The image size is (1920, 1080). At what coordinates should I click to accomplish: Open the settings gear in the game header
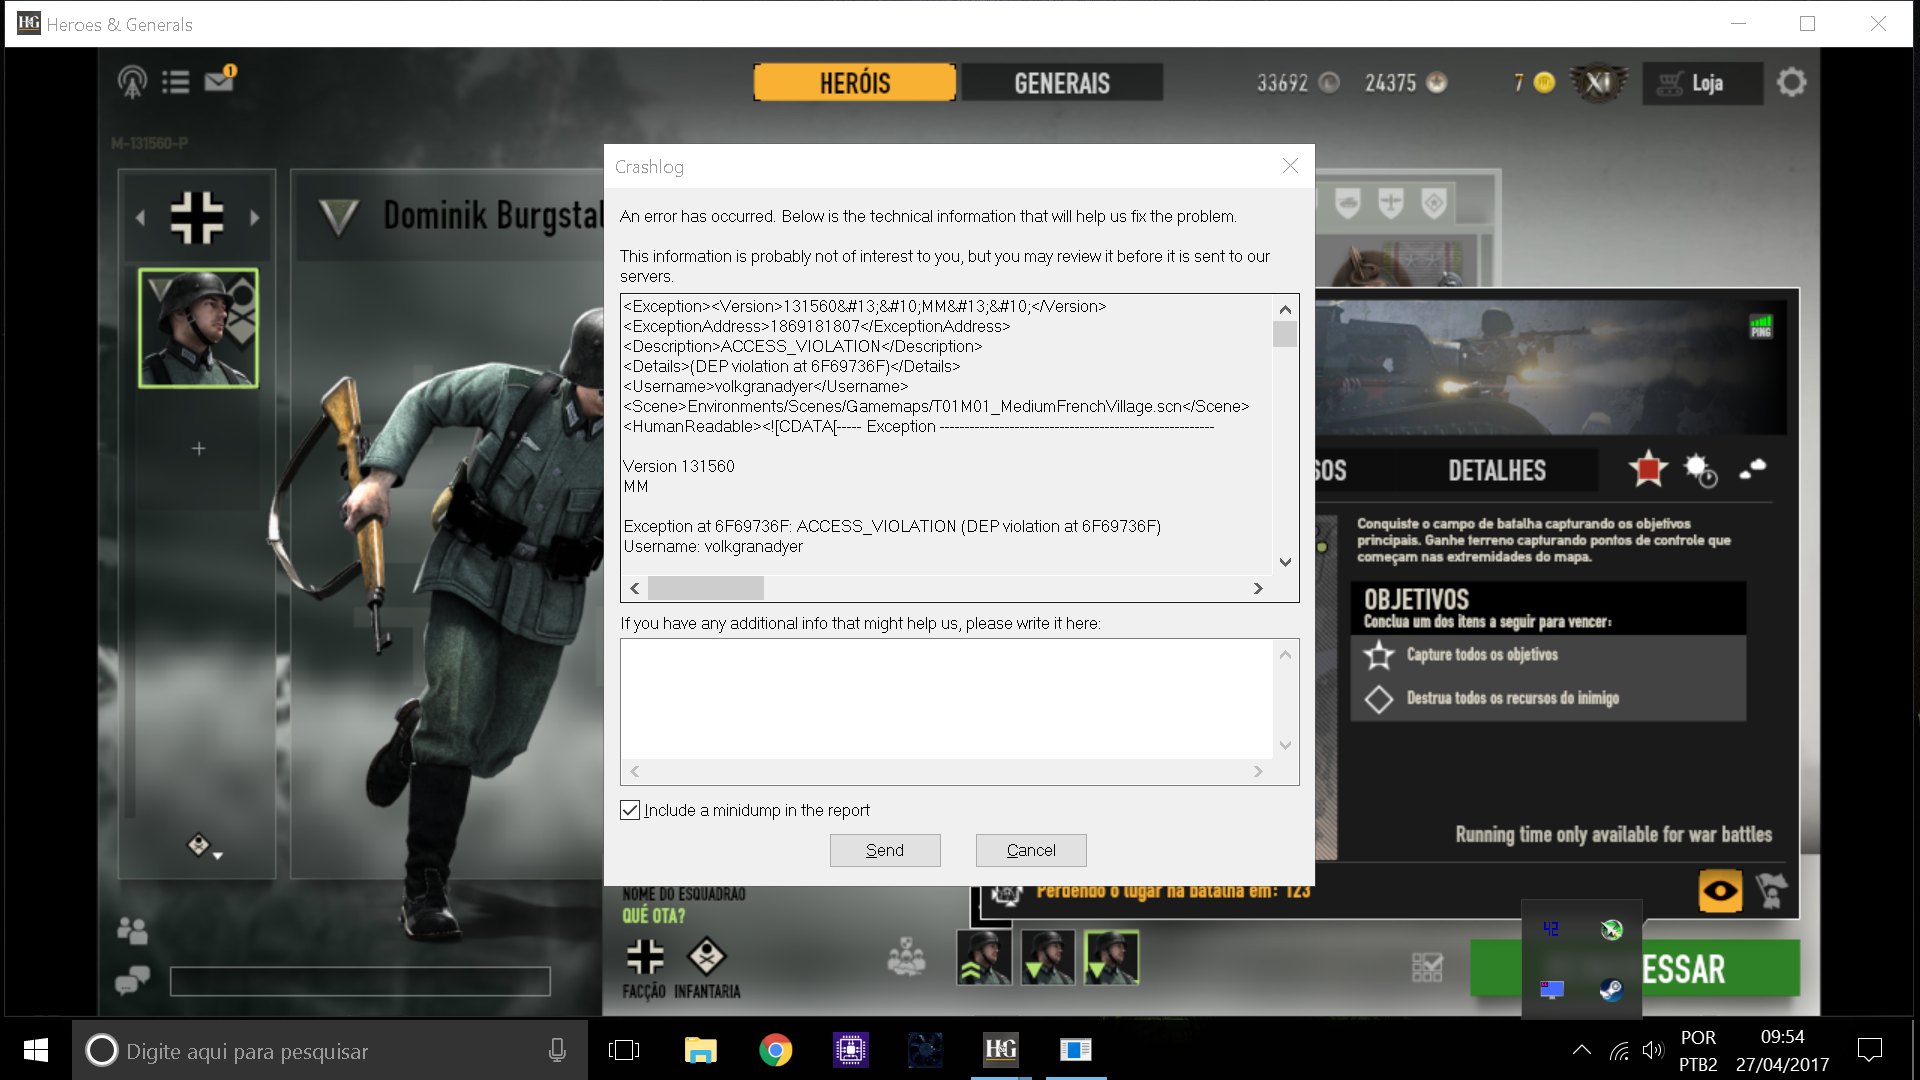[x=1791, y=82]
